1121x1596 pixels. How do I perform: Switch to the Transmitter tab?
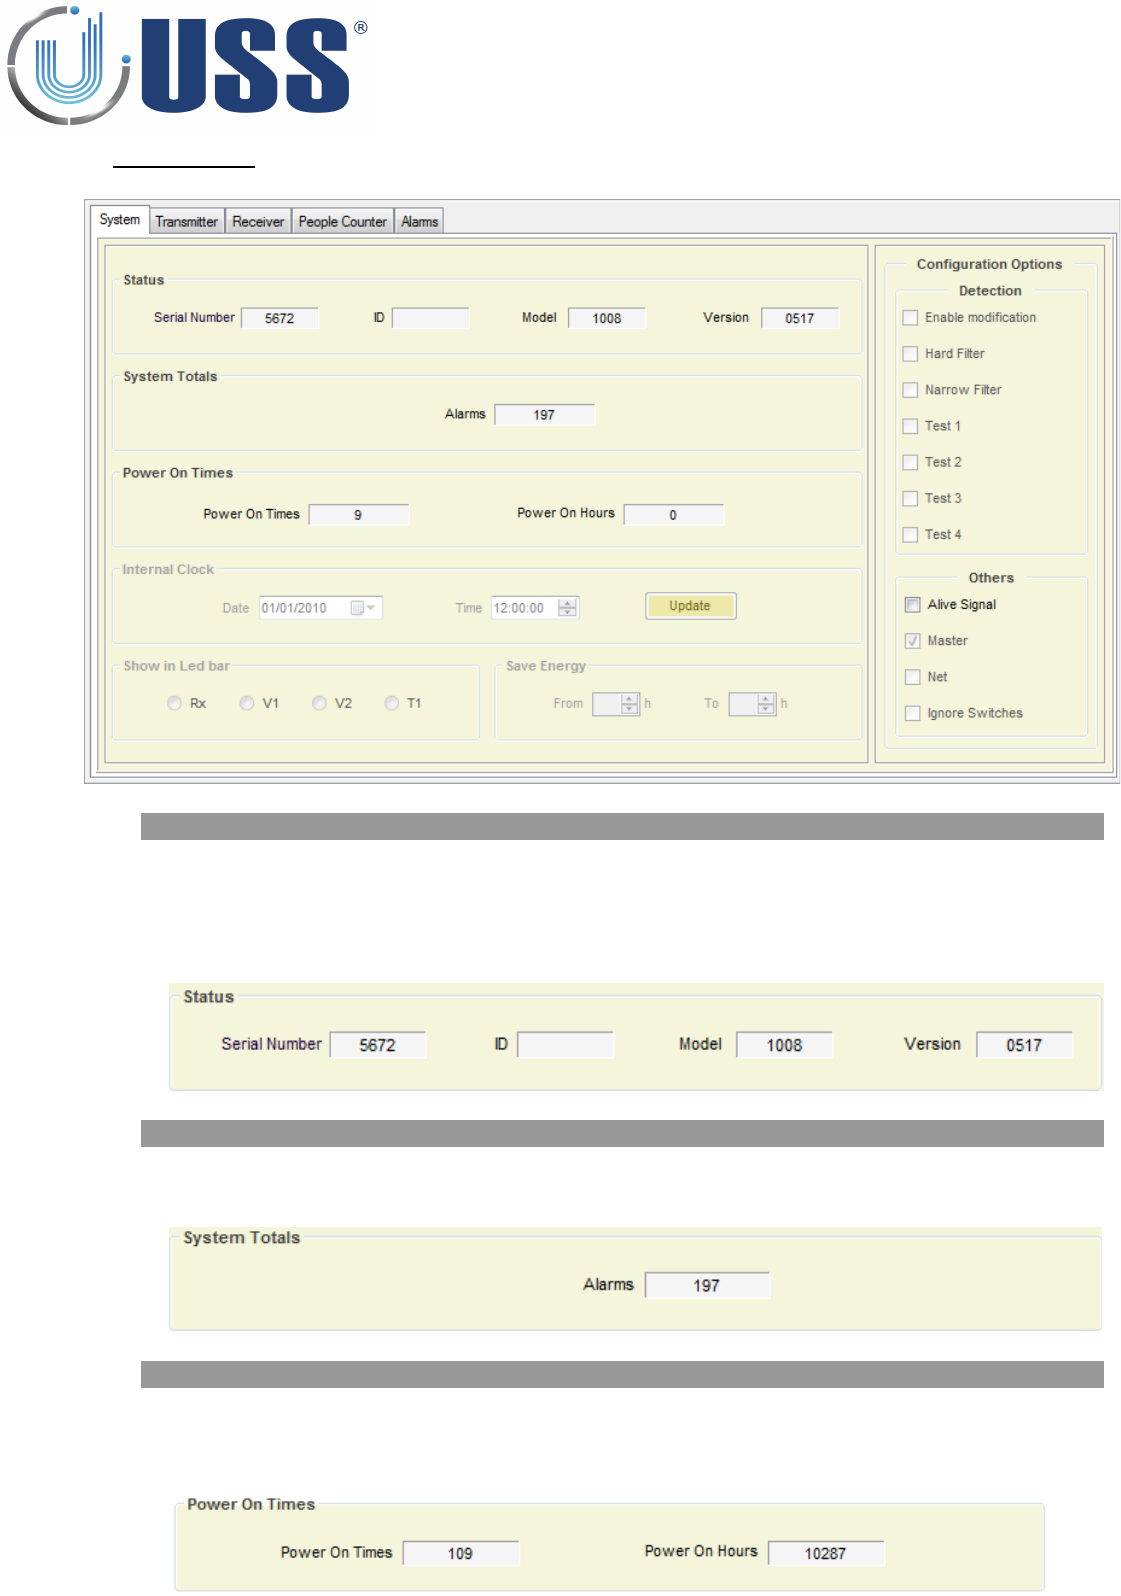(186, 221)
